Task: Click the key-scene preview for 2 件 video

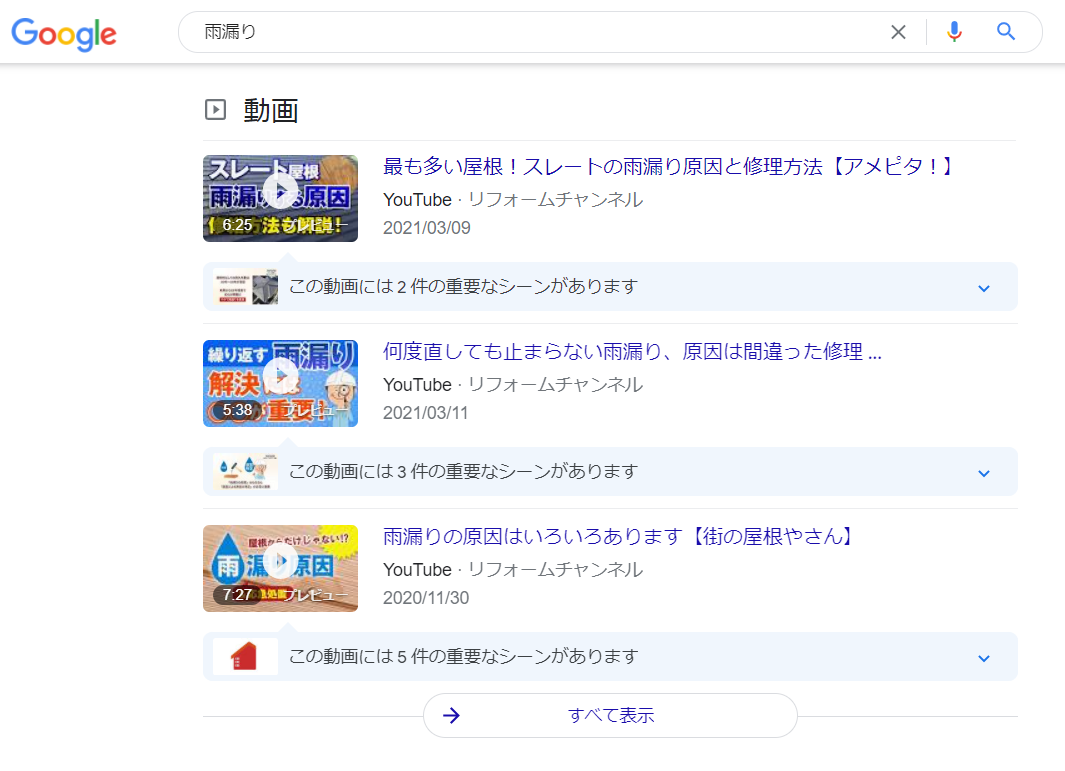Action: (x=245, y=287)
